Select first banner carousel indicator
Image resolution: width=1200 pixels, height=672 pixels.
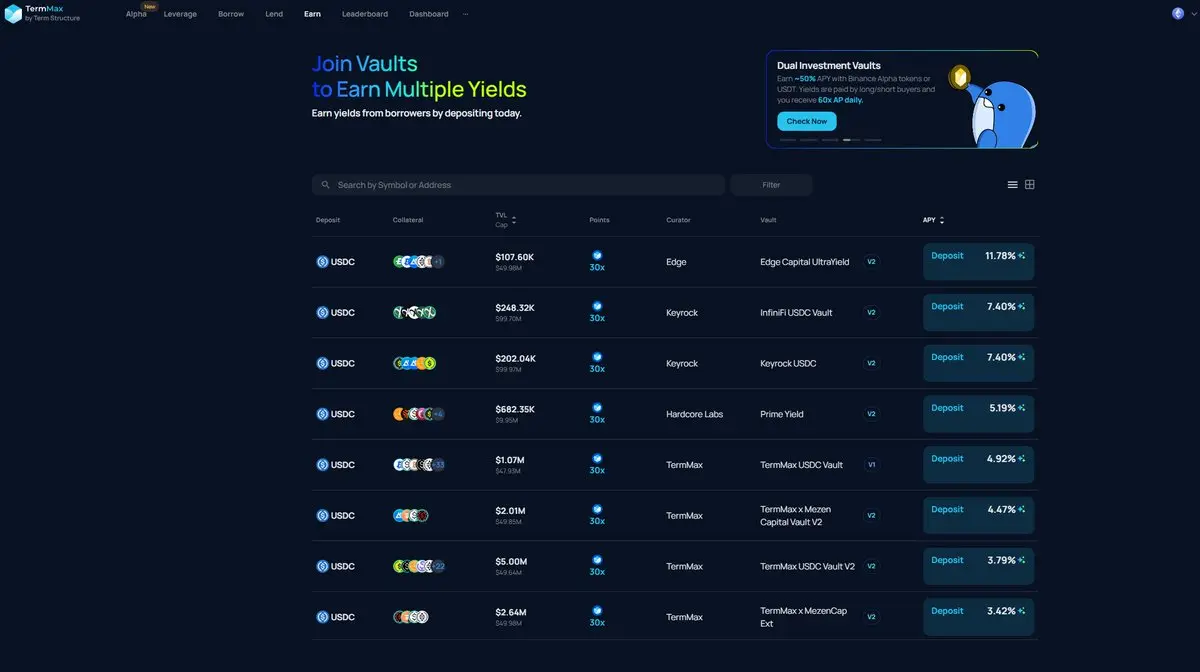pyautogui.click(x=788, y=140)
